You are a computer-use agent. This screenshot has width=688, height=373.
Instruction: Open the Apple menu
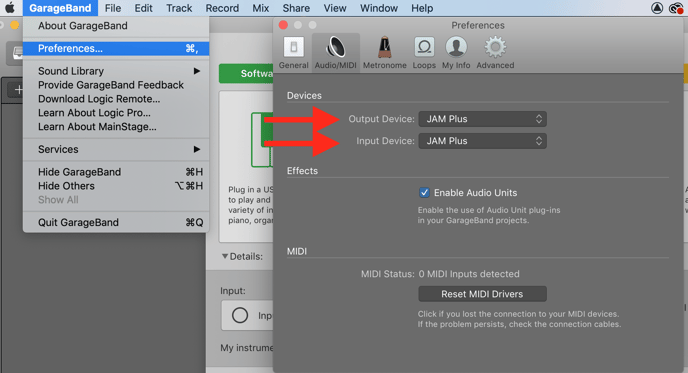(10, 8)
